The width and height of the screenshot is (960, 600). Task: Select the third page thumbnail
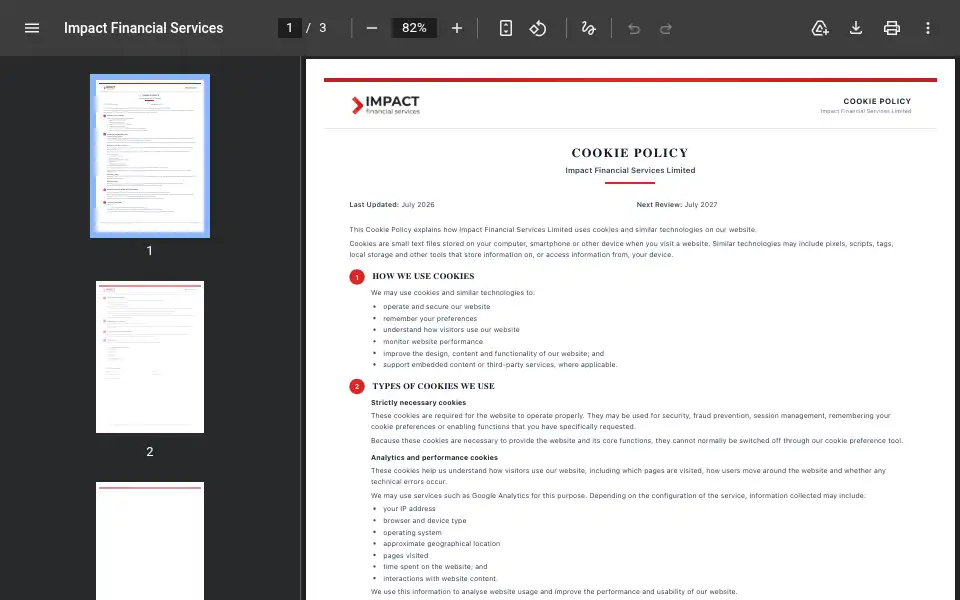(150, 541)
